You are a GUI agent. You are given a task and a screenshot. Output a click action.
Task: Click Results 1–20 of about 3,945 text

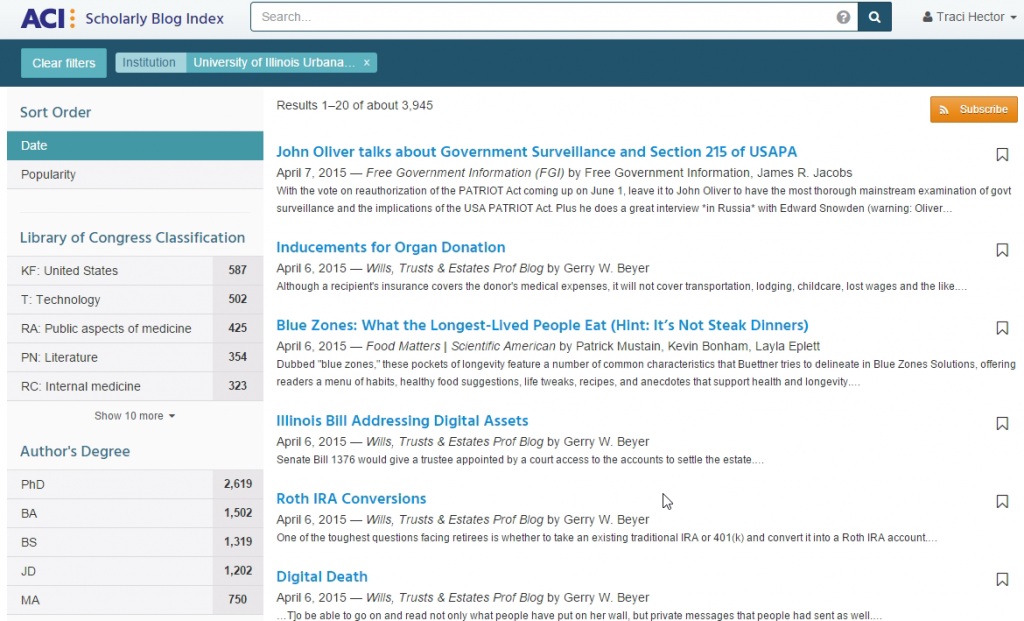click(355, 105)
